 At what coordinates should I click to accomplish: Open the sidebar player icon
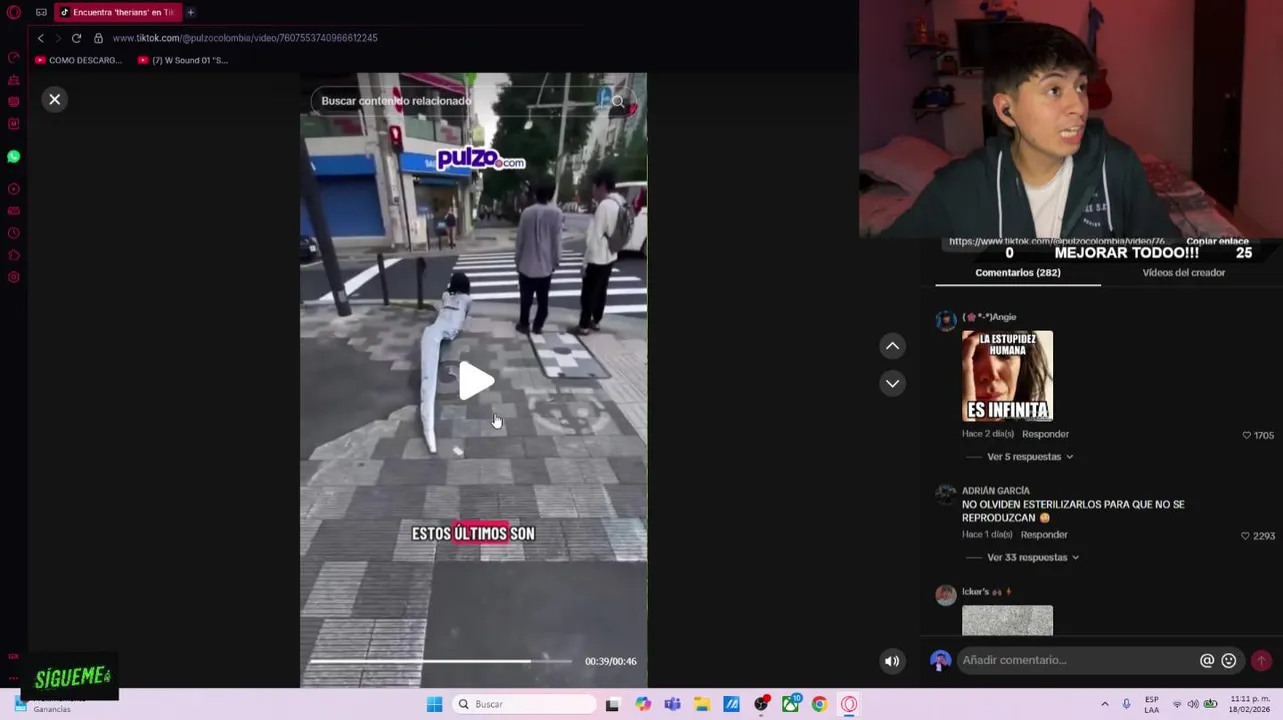click(x=14, y=189)
